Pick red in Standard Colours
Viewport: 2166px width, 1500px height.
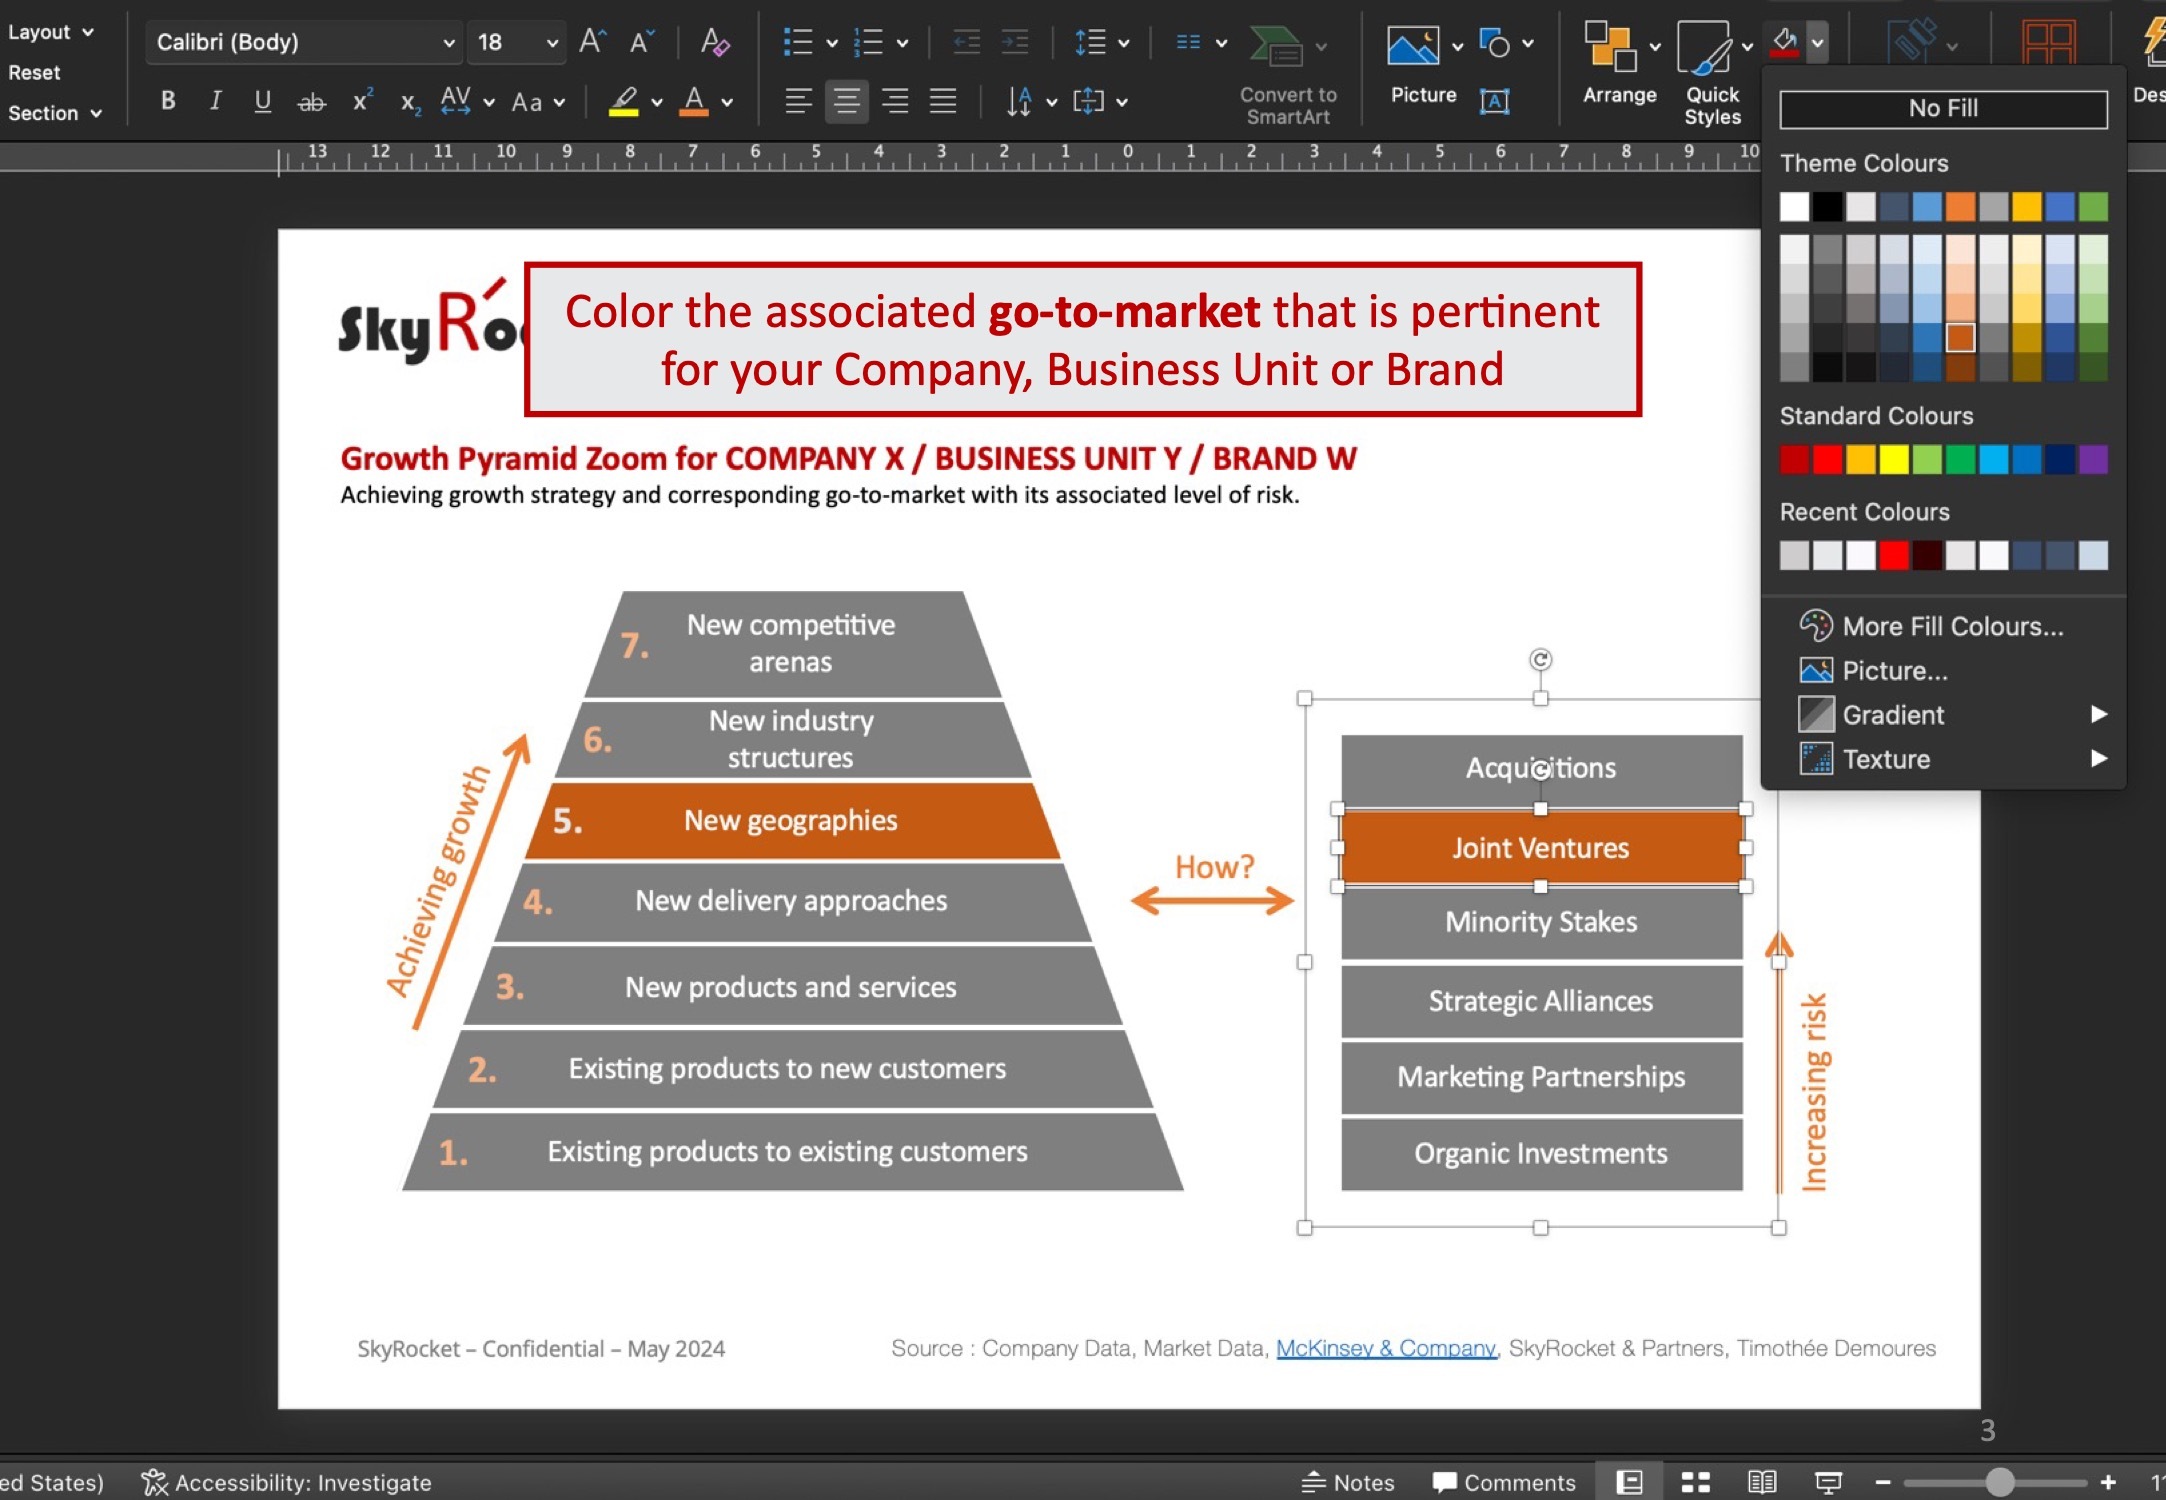[x=1827, y=460]
